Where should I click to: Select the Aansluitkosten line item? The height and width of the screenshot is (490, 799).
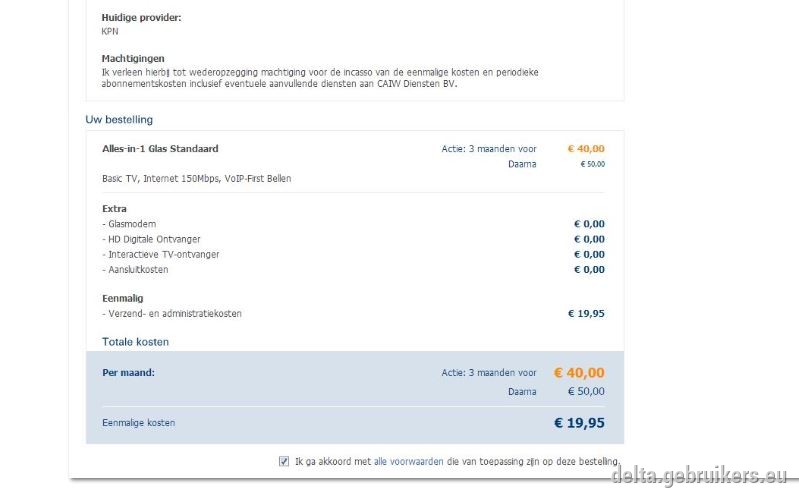[135, 270]
